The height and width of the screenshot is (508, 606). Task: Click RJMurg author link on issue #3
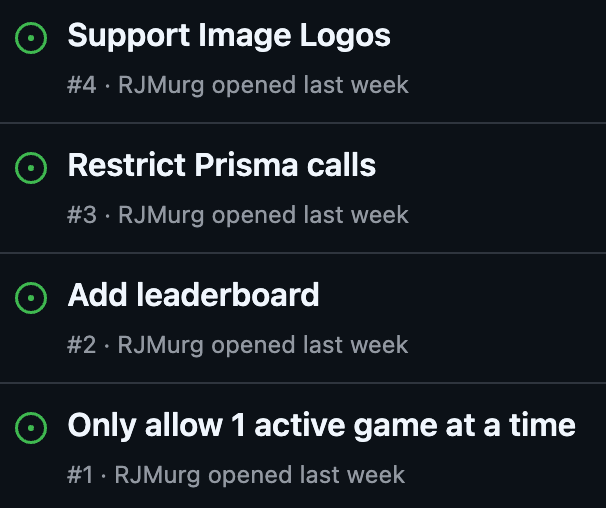tap(162, 215)
